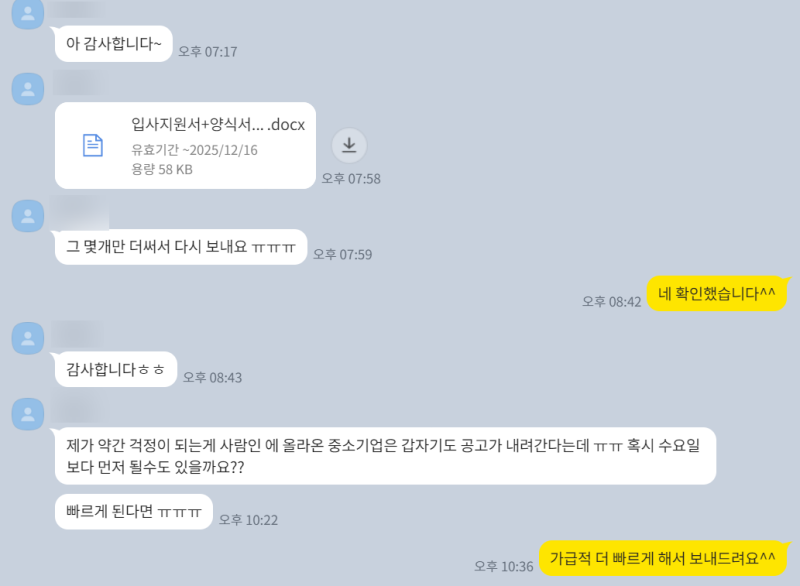Viewport: 800px width, 586px height.
Task: Select the '감사합니다ㅎㅎ' message bubble
Action: click(115, 369)
